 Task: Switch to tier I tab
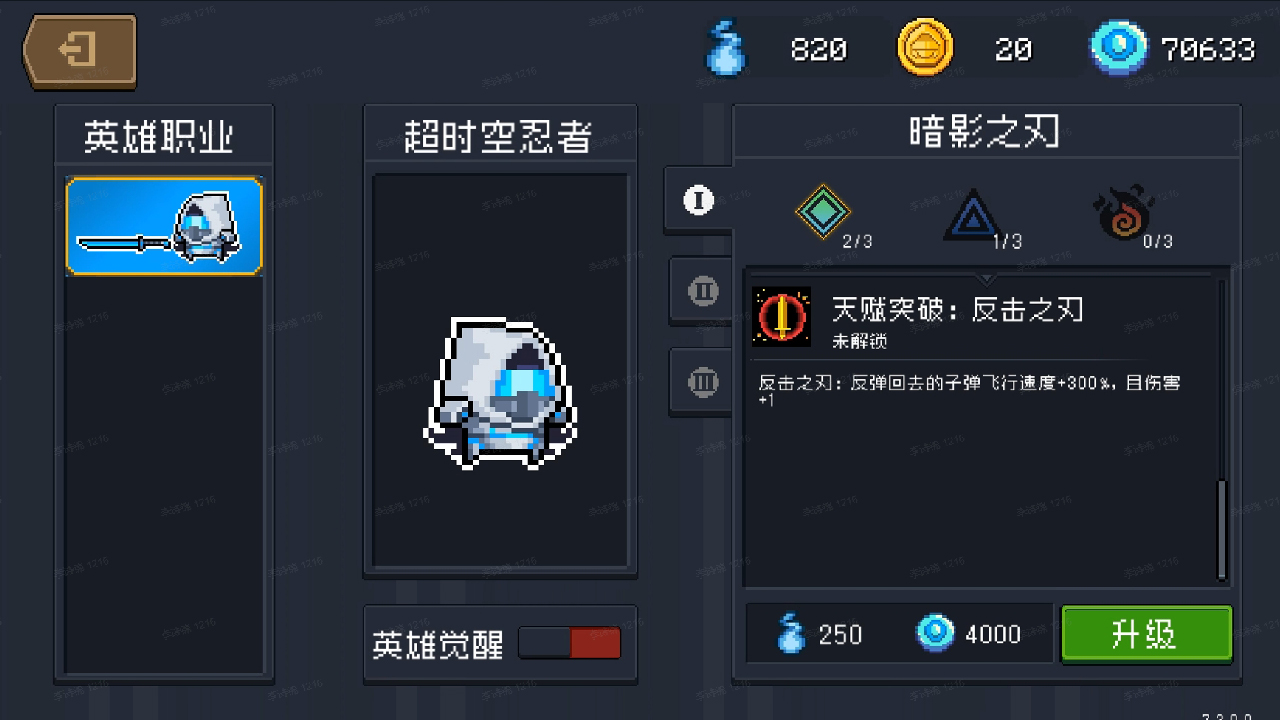(698, 200)
